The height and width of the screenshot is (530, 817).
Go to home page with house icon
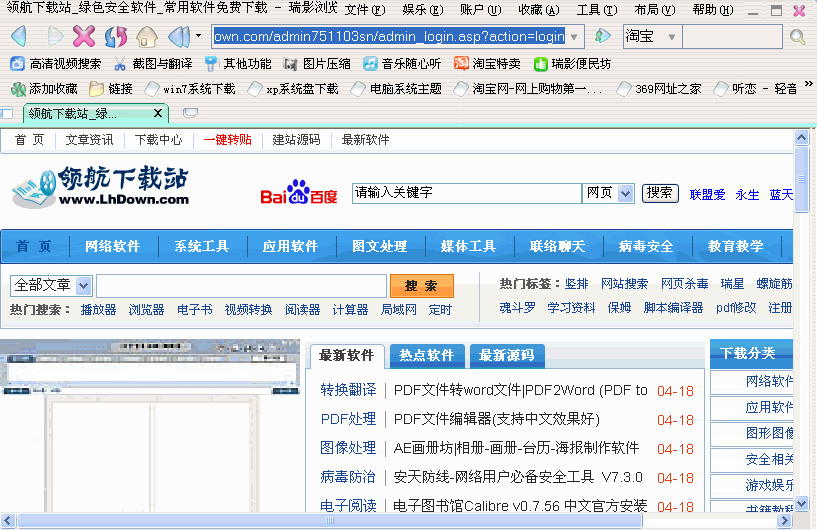coord(147,36)
